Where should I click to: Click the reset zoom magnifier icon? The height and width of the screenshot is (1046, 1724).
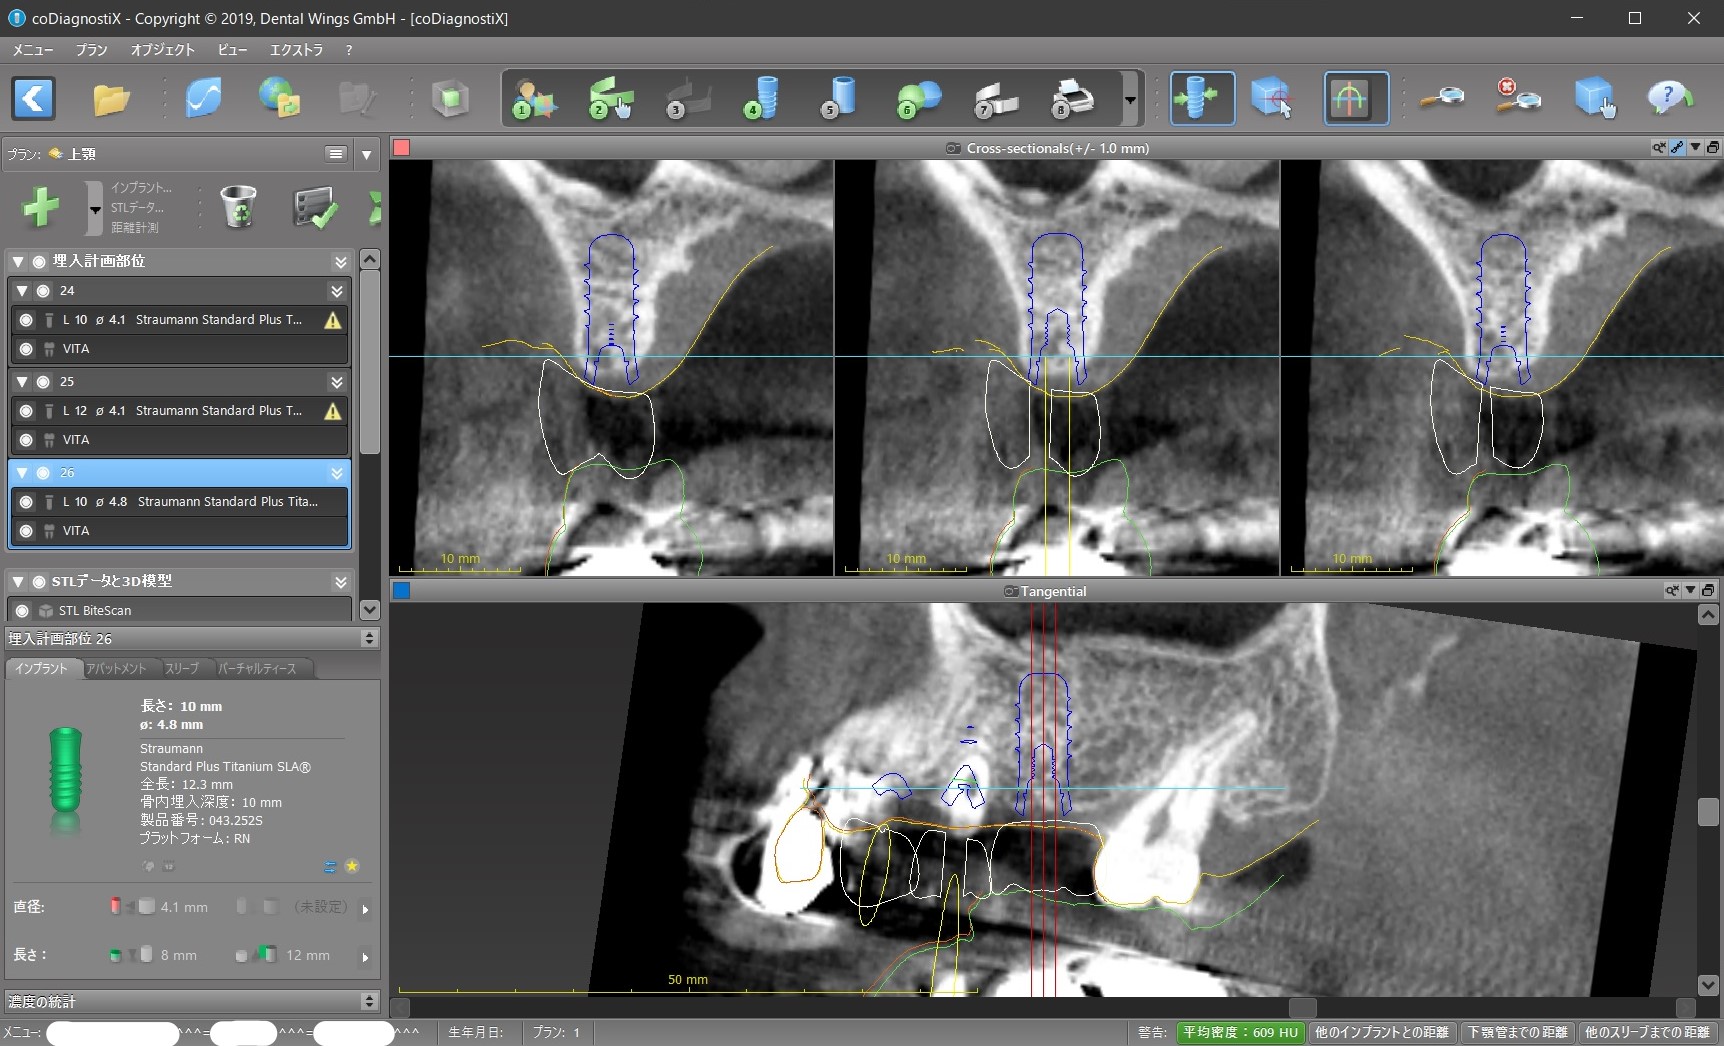(1518, 98)
